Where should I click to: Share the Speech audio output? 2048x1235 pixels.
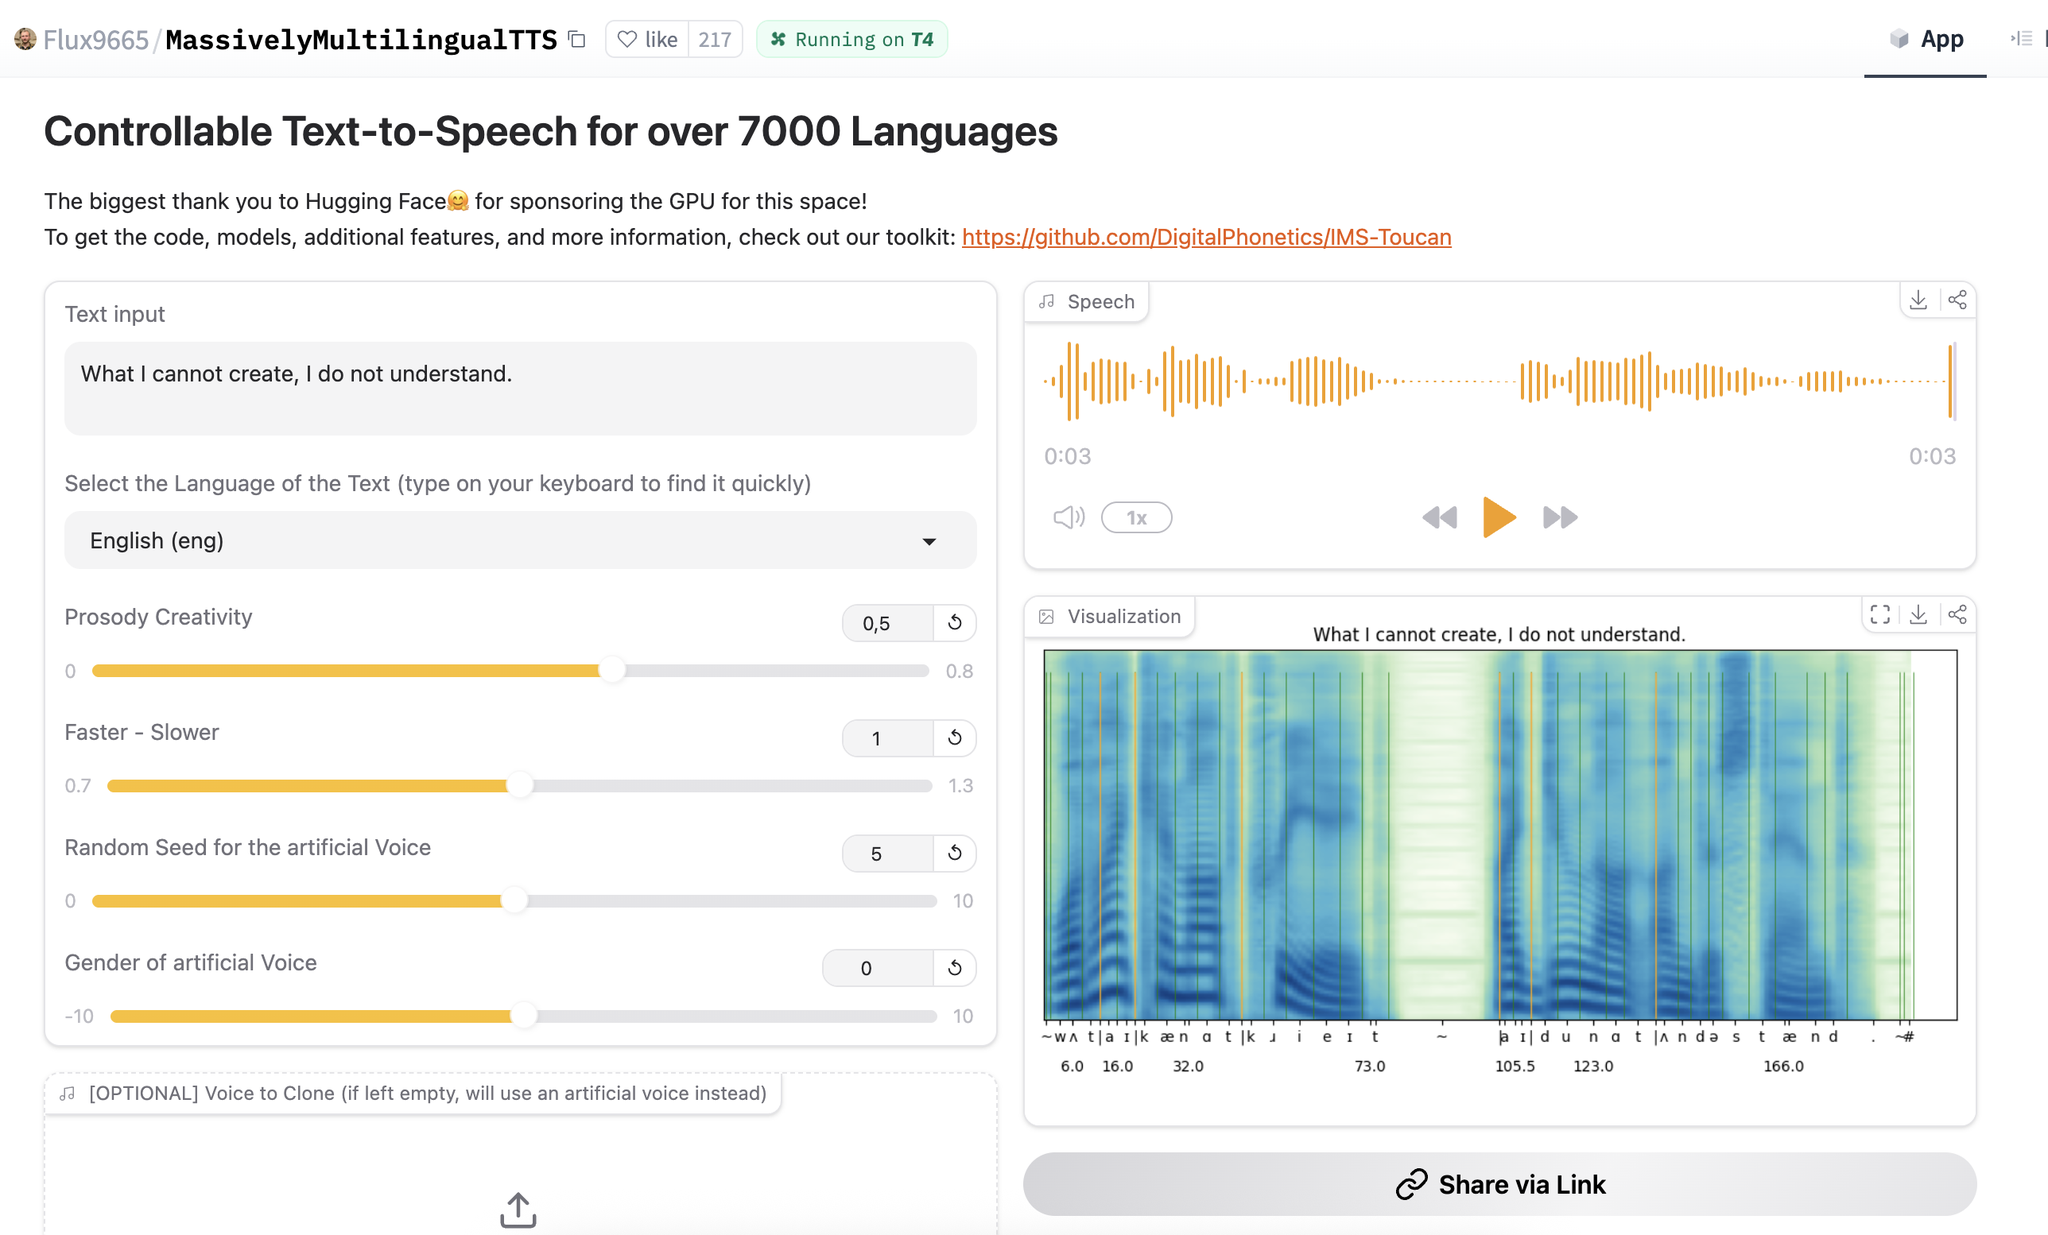coord(1957,300)
